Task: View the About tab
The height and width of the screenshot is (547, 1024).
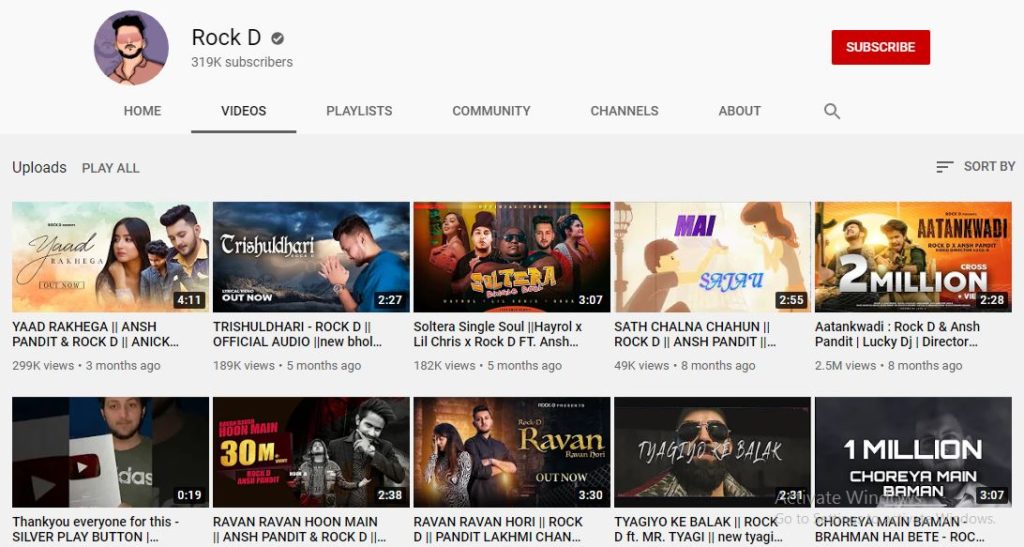Action: pos(739,111)
